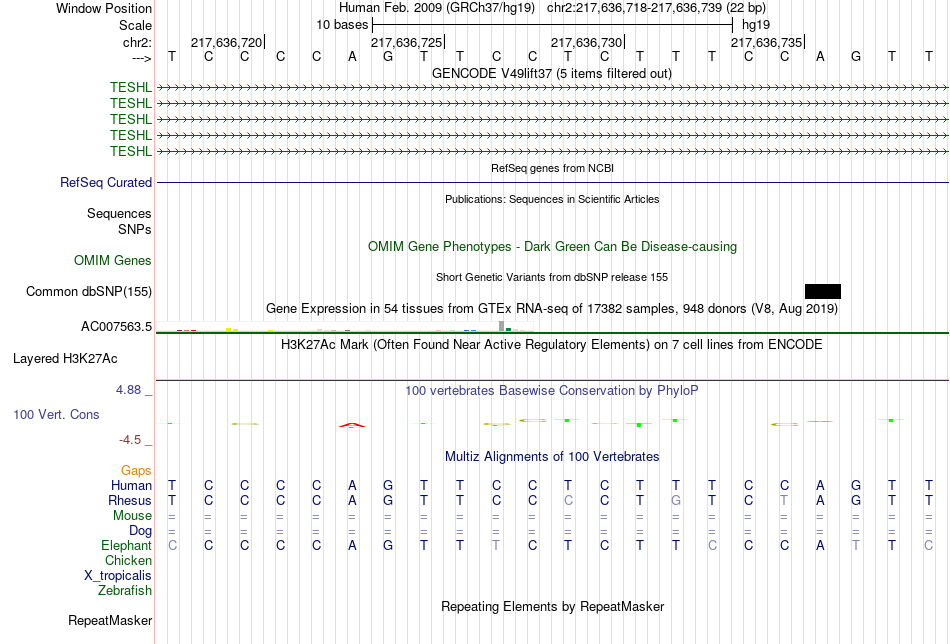The image size is (950, 644).
Task: Click the red PhyloP conservation peak
Action: [352, 425]
